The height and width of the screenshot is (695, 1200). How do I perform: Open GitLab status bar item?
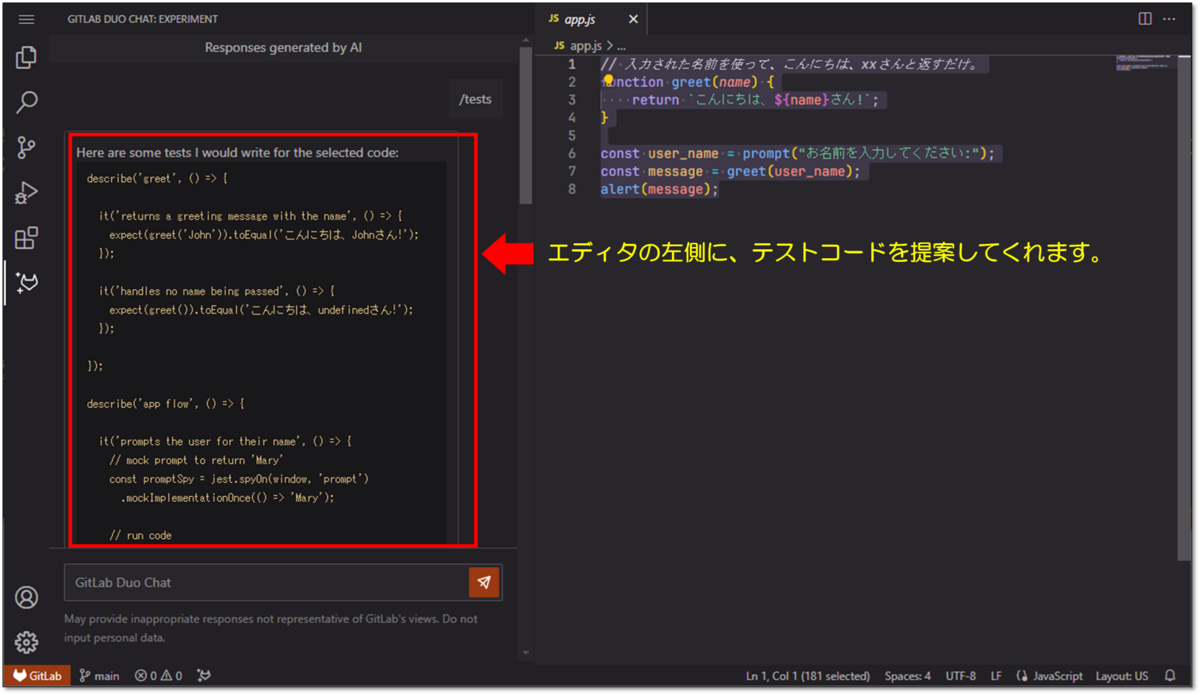[x=37, y=676]
